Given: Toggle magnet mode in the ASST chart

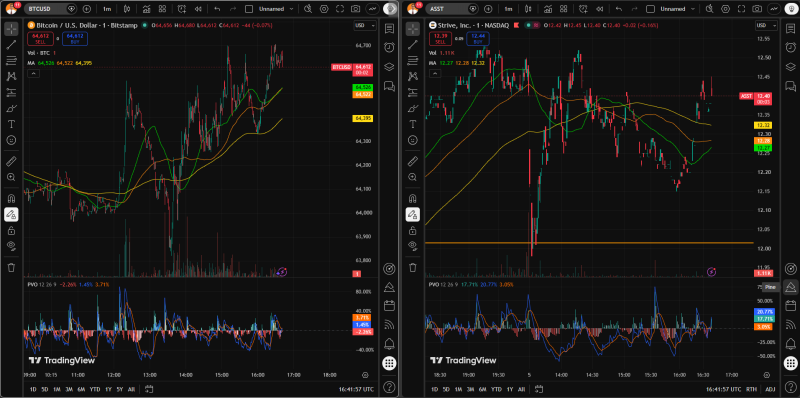Looking at the screenshot, I should coord(413,198).
